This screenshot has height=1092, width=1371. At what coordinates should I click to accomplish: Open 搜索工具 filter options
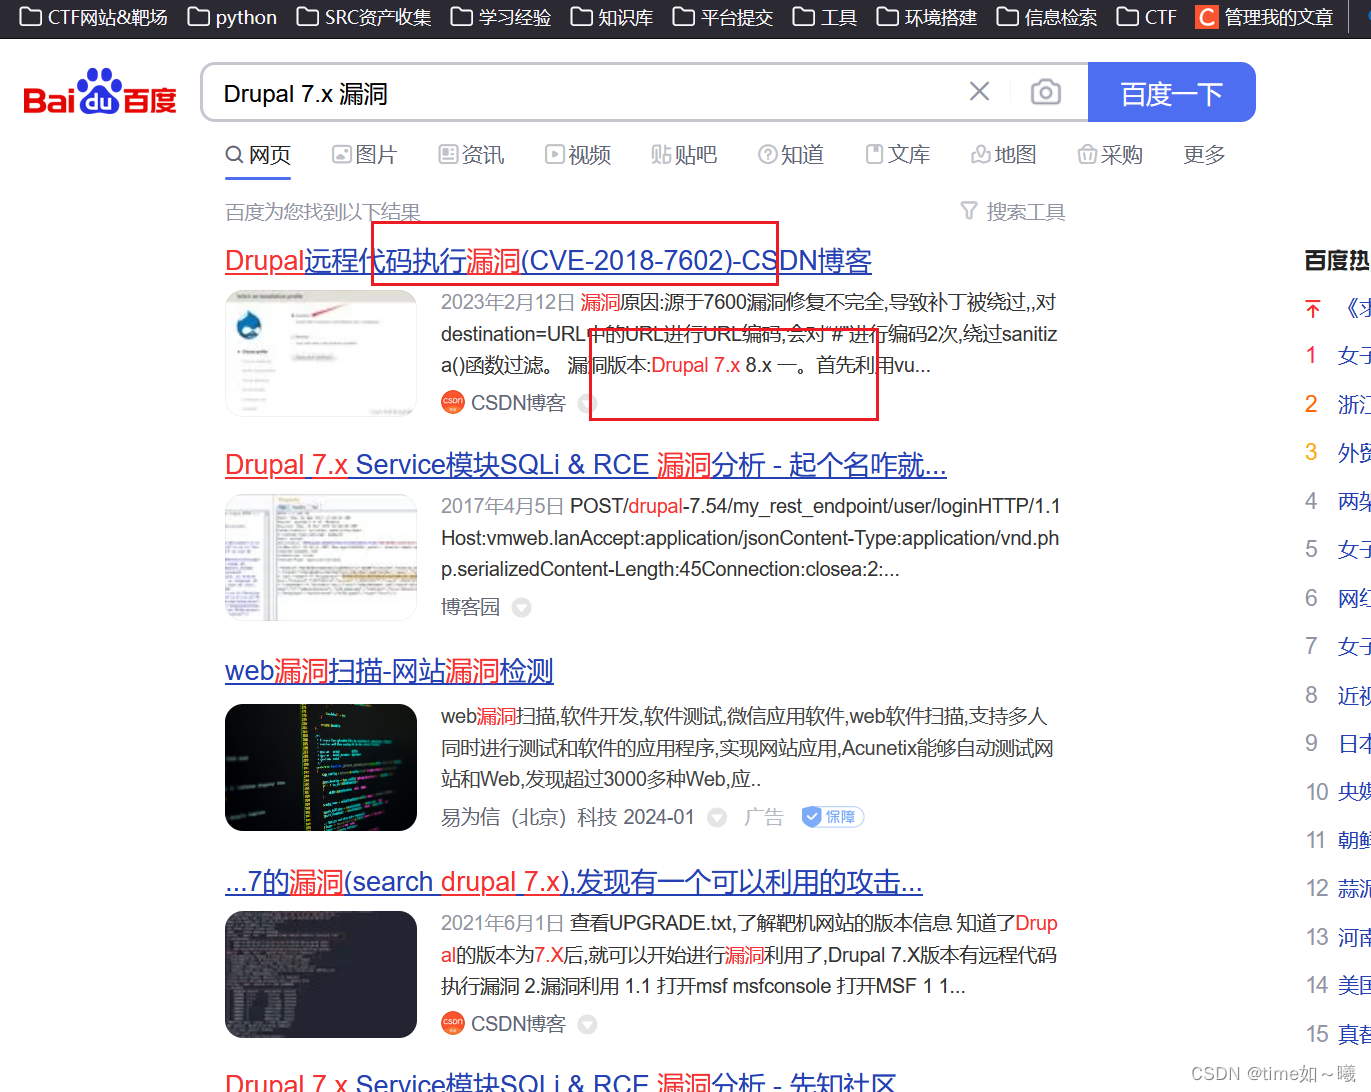[1013, 212]
